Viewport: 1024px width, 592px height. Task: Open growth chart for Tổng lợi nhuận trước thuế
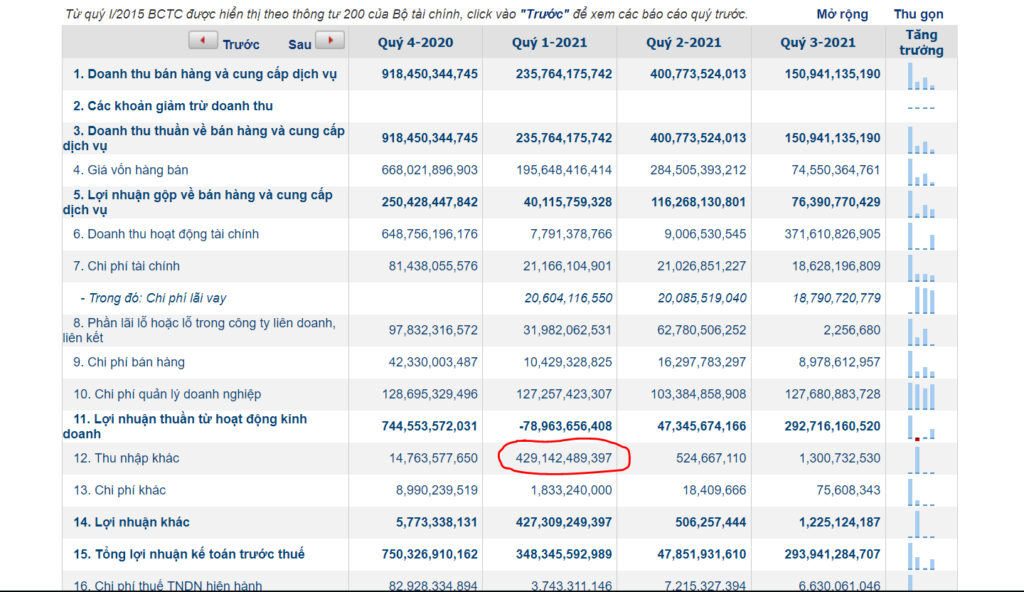(x=921, y=556)
